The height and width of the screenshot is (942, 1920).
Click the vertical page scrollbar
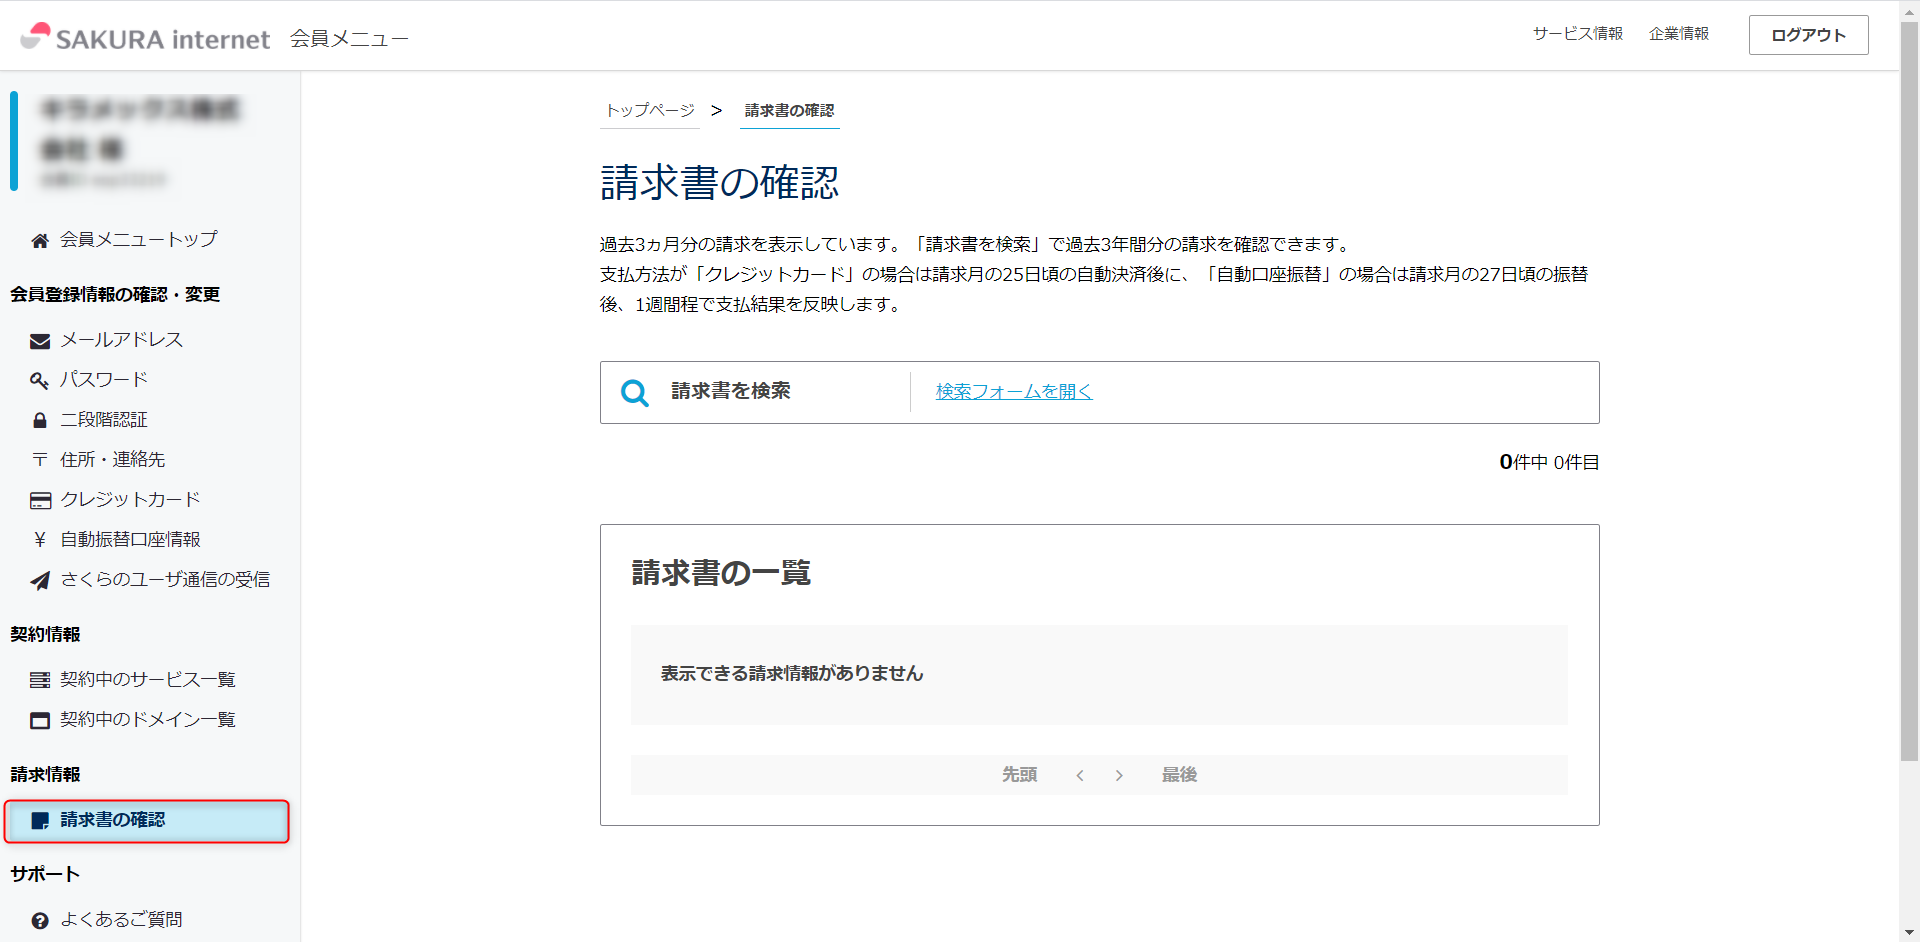click(x=1909, y=400)
